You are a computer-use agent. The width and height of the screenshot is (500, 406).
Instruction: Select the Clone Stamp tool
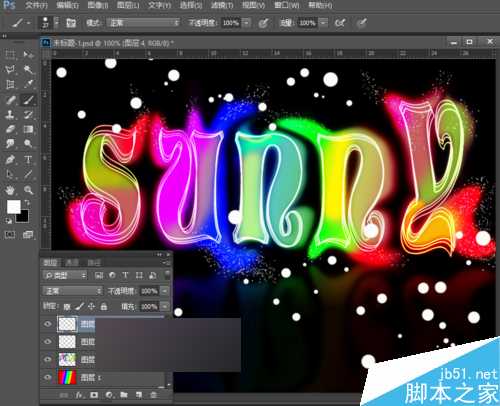[10, 114]
